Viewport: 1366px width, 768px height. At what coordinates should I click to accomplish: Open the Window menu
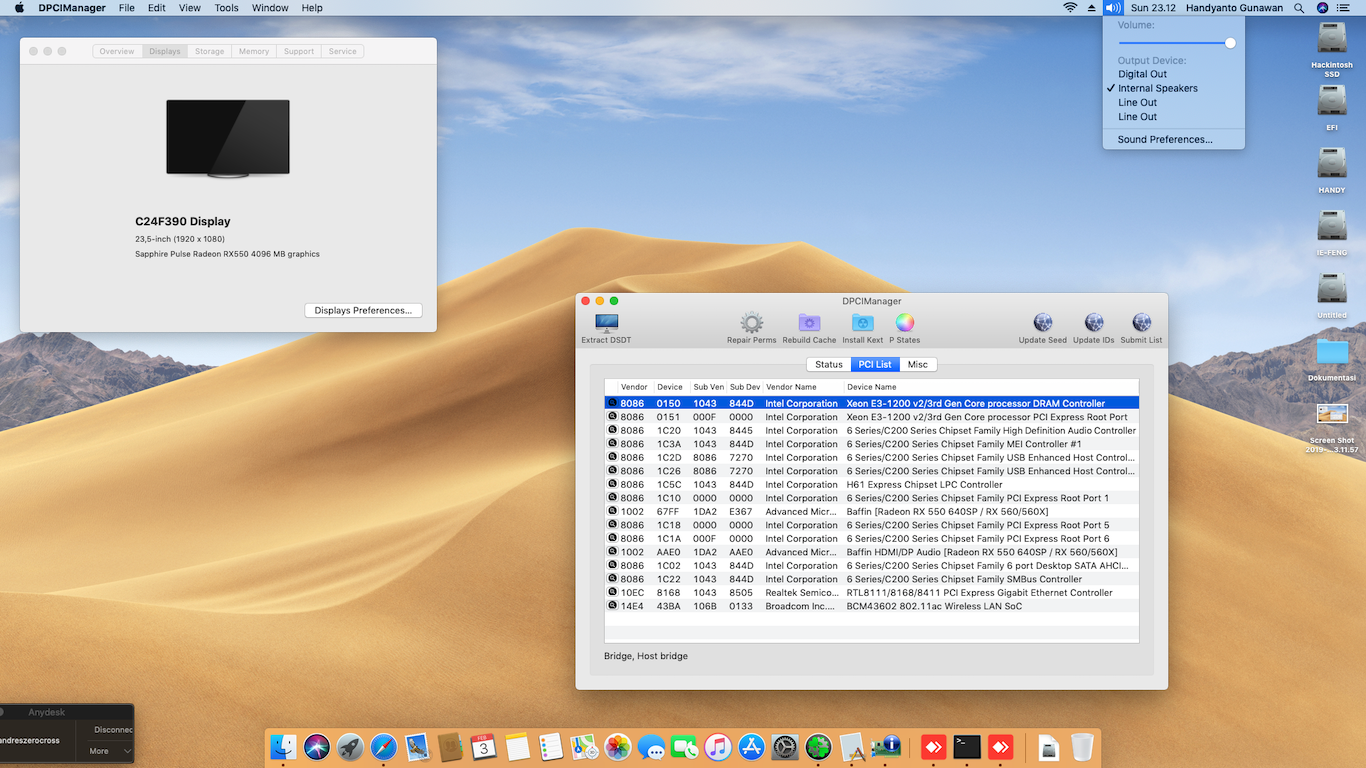(270, 8)
